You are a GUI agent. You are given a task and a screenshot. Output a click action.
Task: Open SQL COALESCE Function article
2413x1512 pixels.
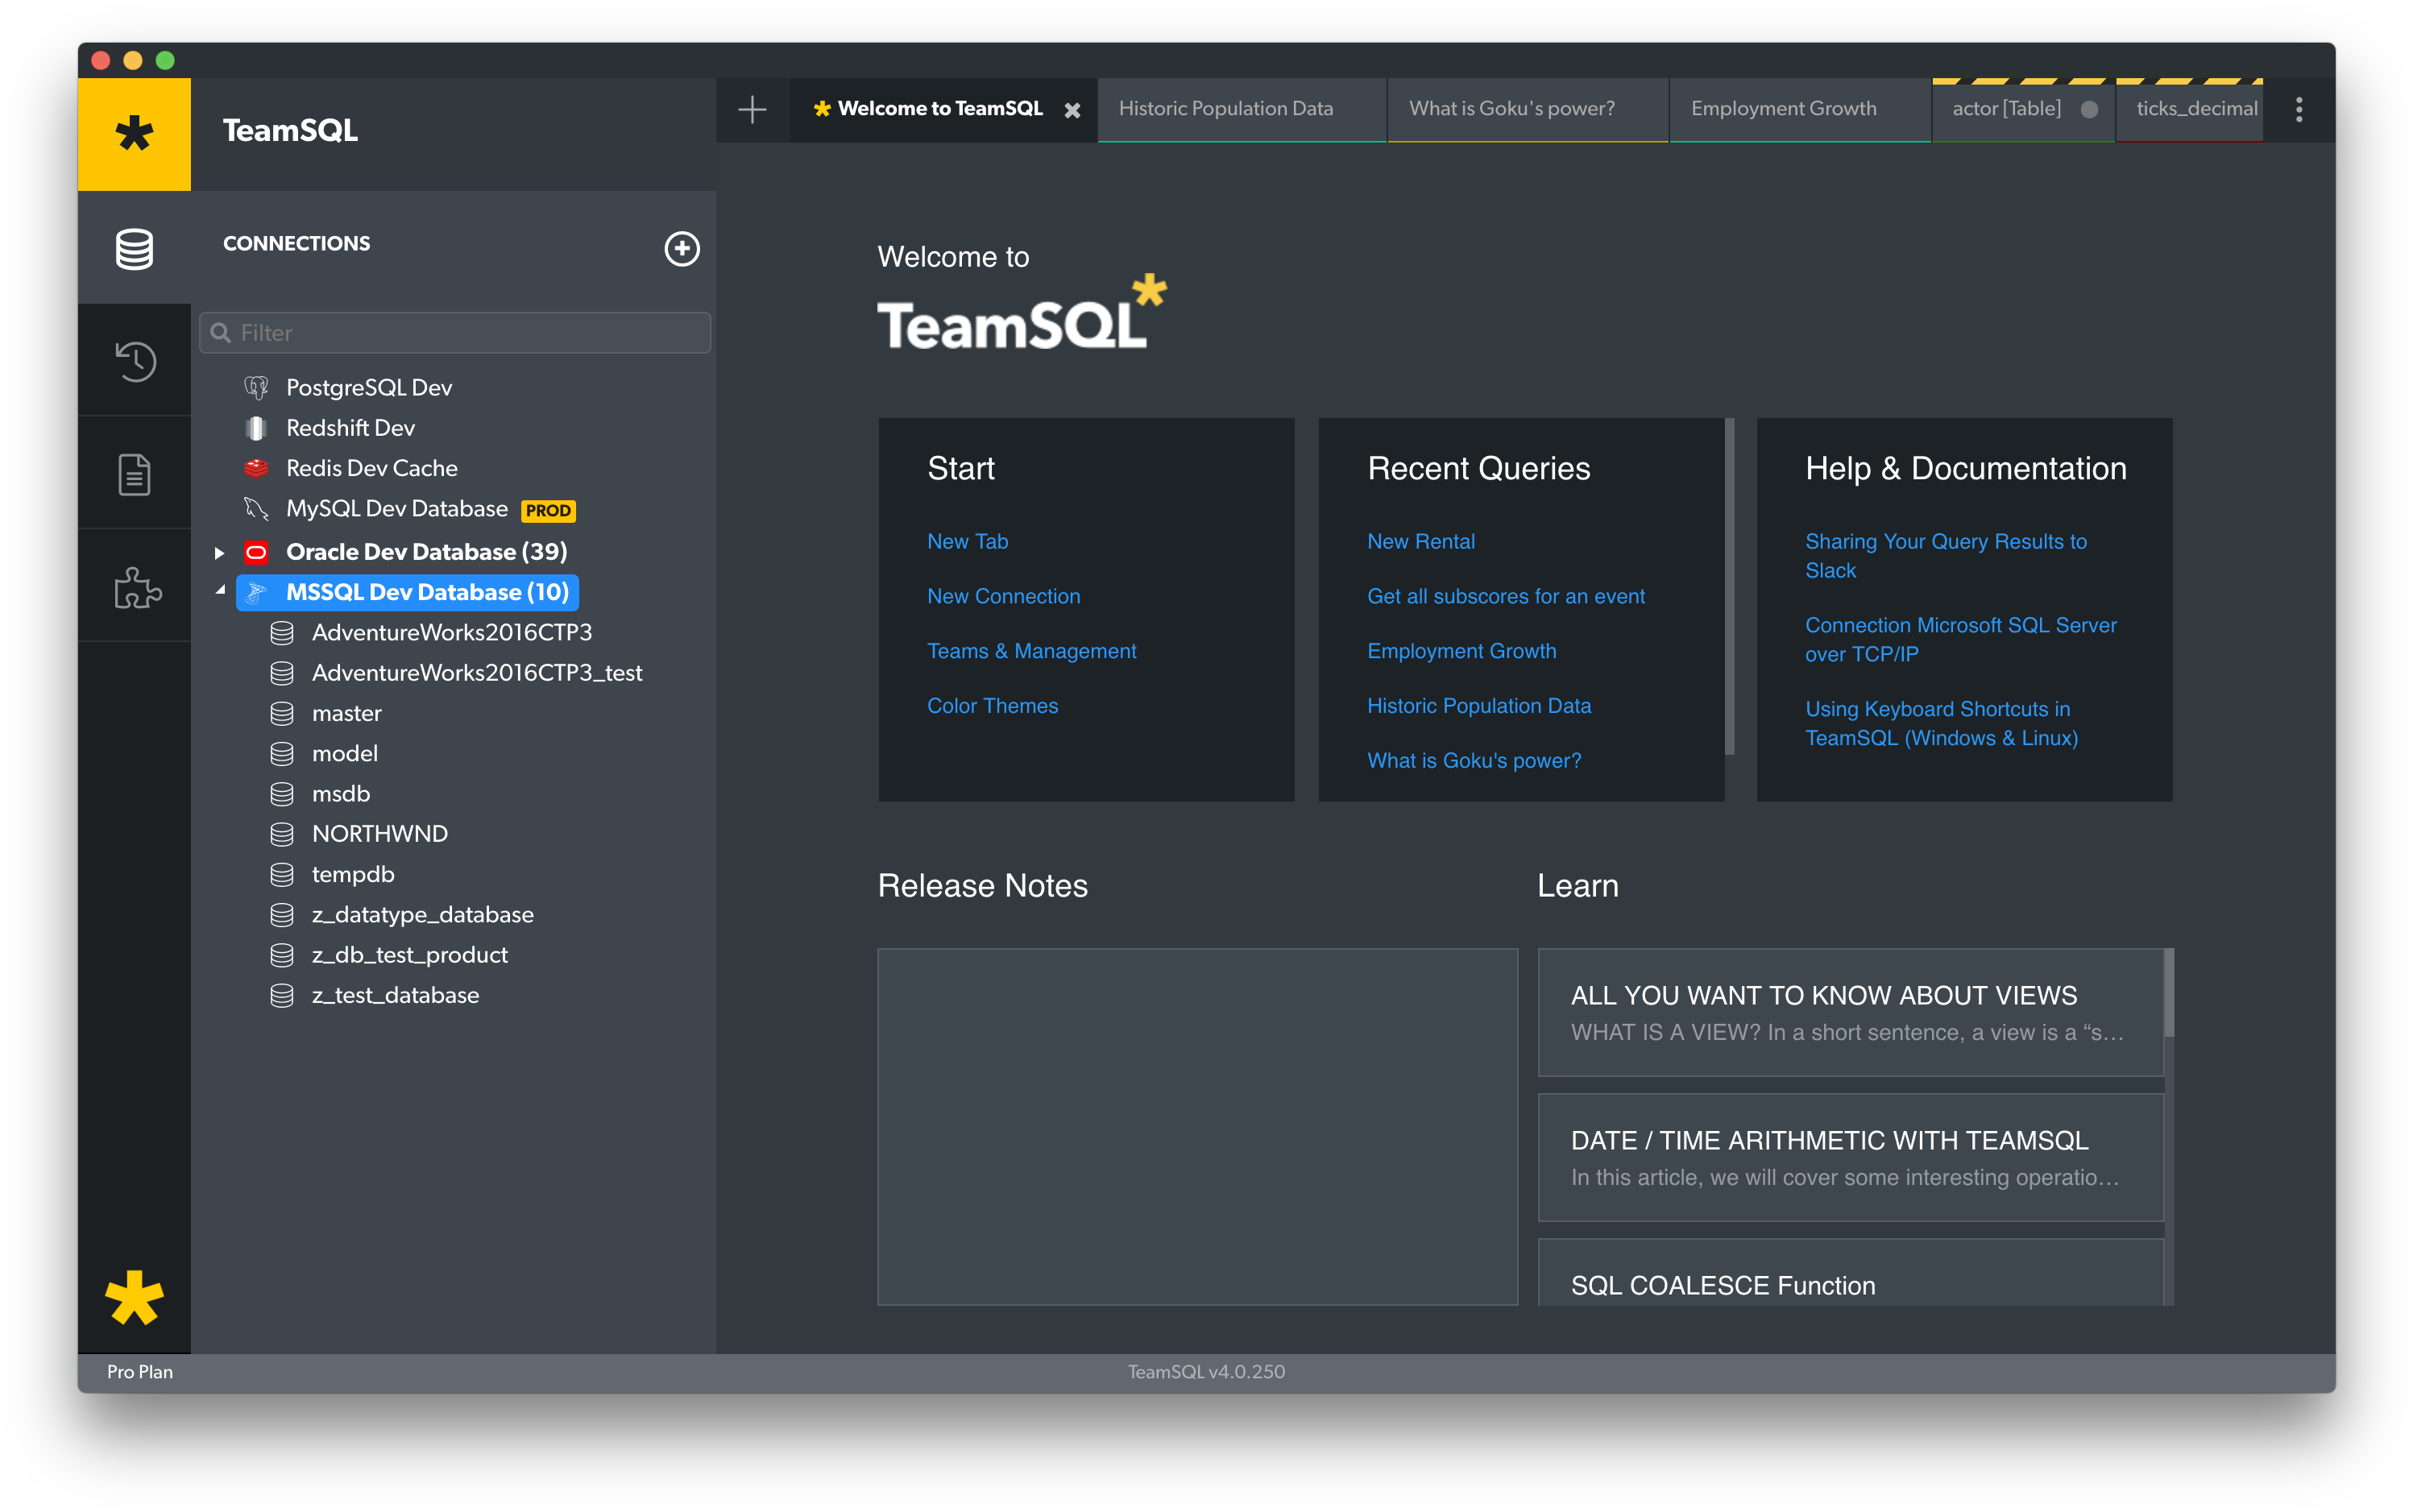(1850, 1273)
